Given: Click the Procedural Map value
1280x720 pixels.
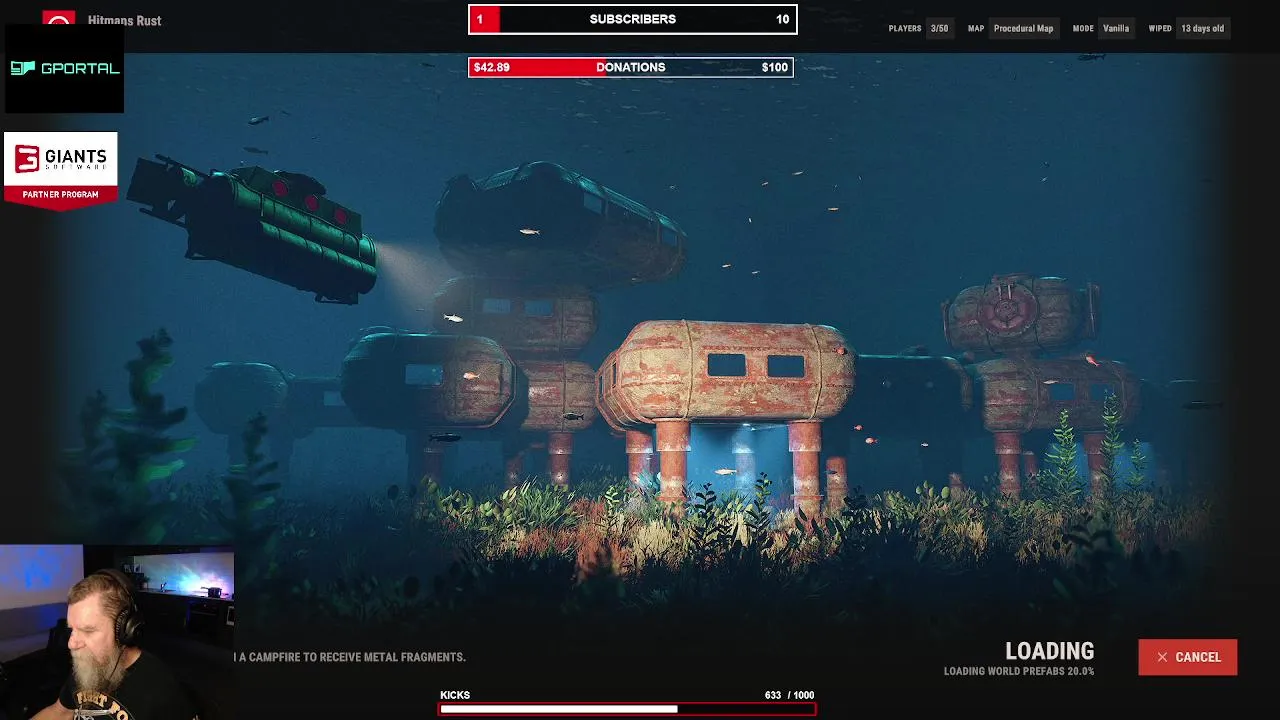Looking at the screenshot, I should click(1023, 28).
